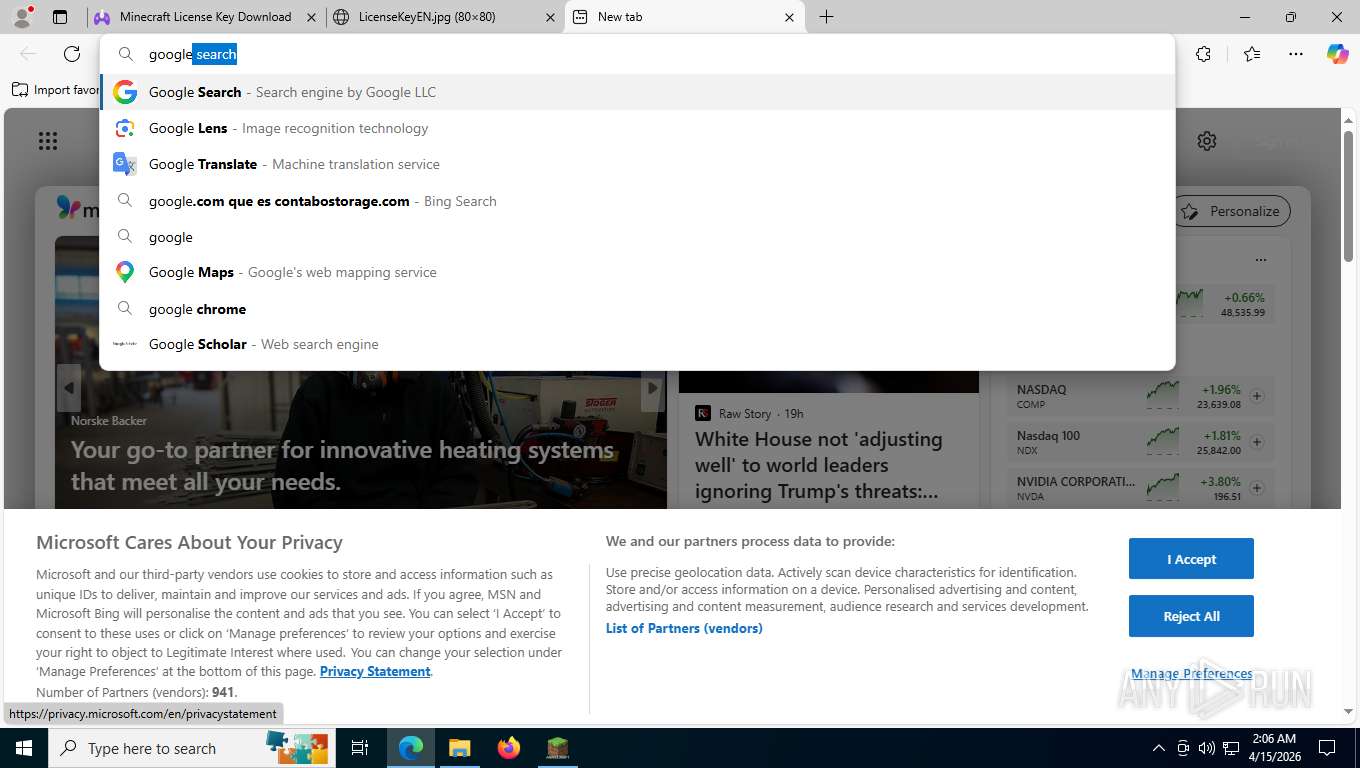The image size is (1360, 768).
Task: Open File Explorer from taskbar
Action: pos(459,748)
